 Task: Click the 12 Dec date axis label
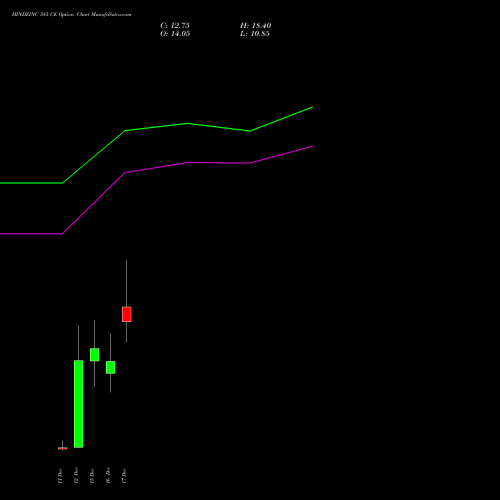76,476
